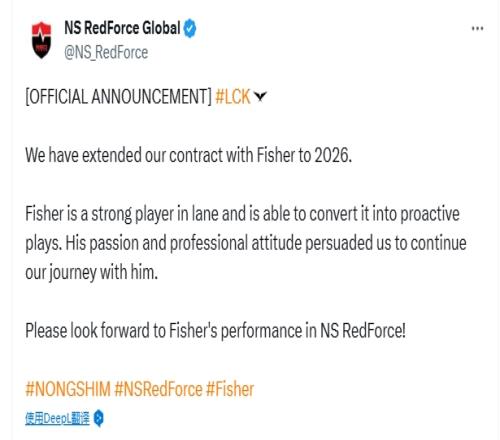500x440 pixels.
Task: Open the NS RedForce Global profile name
Action: (x=122, y=28)
